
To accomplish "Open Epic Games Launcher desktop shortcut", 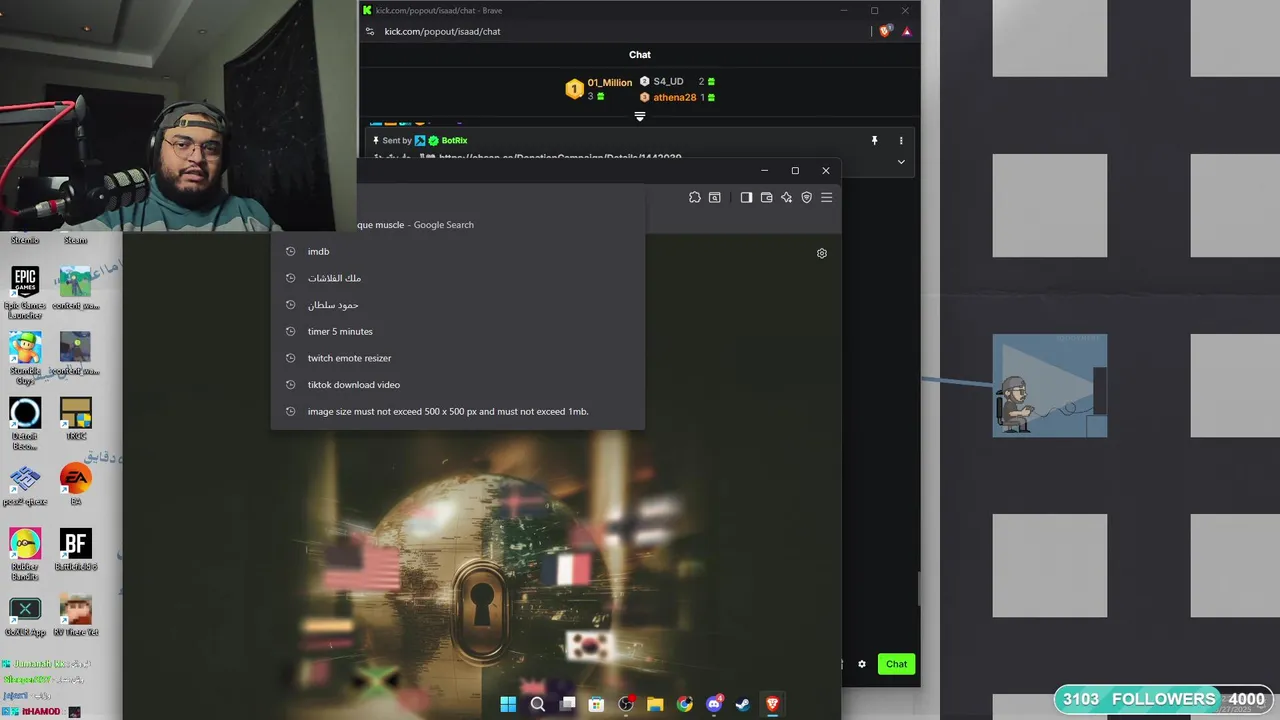I will (x=25, y=292).
